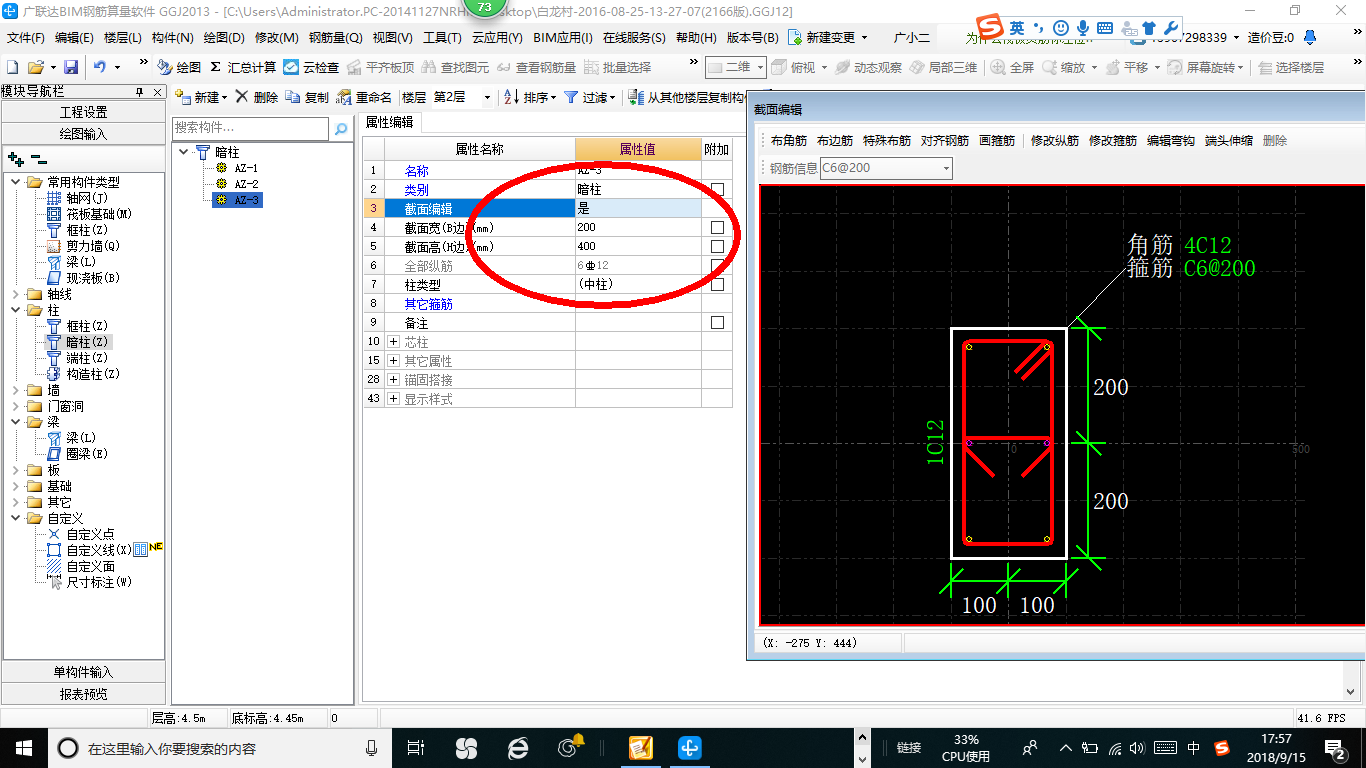
Task: Switch to the 属性编辑 tab
Action: (390, 123)
